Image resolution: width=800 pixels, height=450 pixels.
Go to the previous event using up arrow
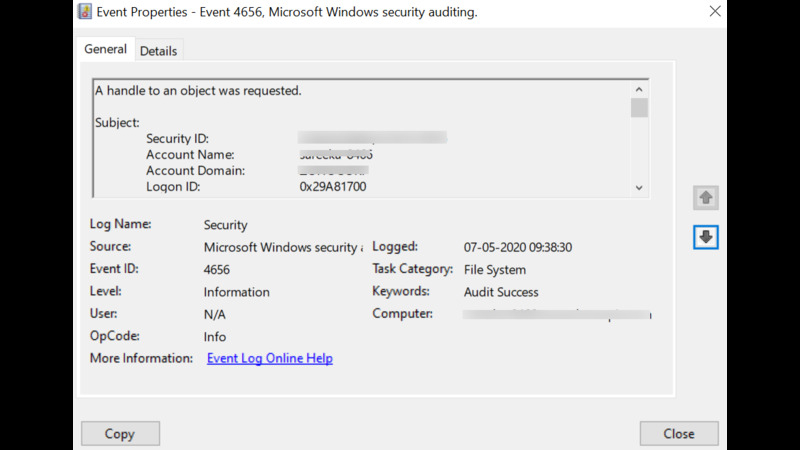706,197
